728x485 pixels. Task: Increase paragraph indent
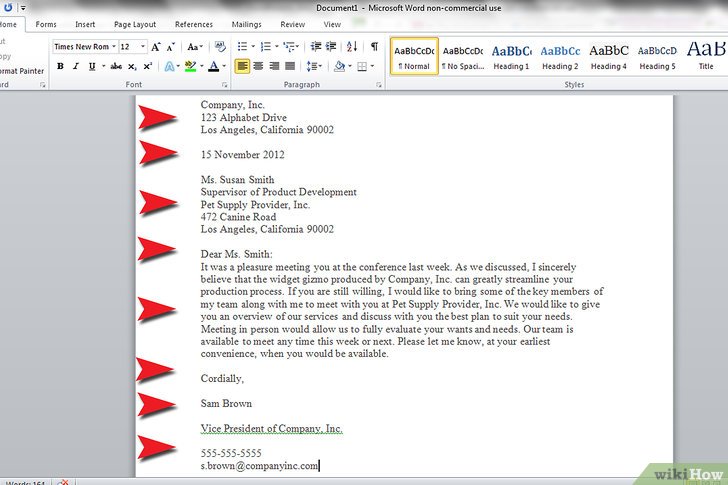click(331, 46)
